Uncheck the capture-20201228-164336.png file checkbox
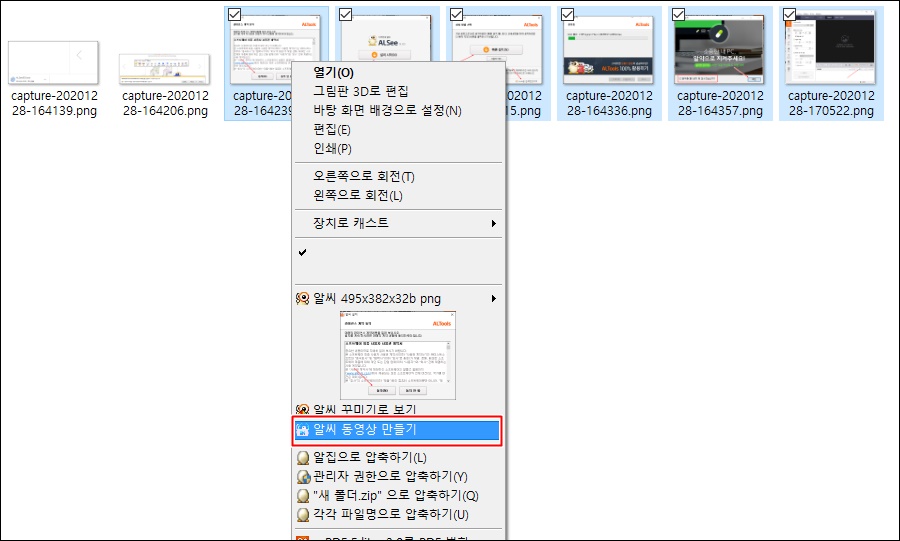 (567, 14)
